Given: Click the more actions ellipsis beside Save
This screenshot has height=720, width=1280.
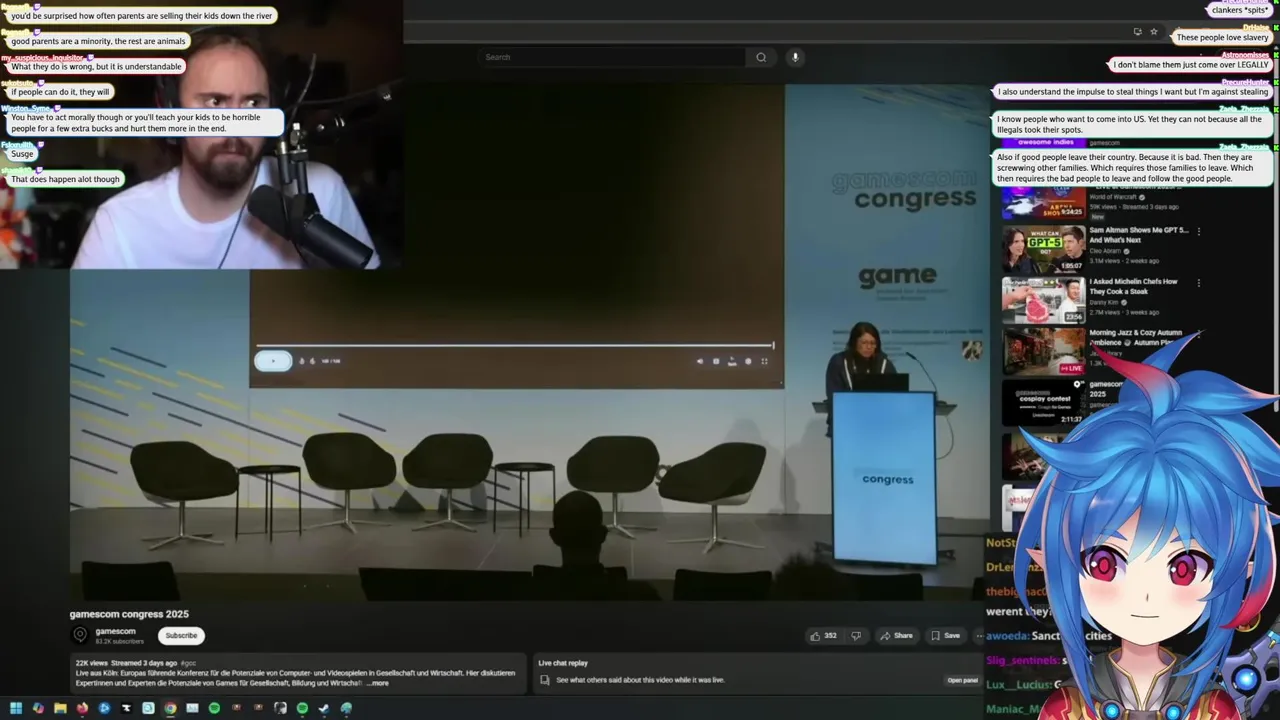Looking at the screenshot, I should pos(979,635).
